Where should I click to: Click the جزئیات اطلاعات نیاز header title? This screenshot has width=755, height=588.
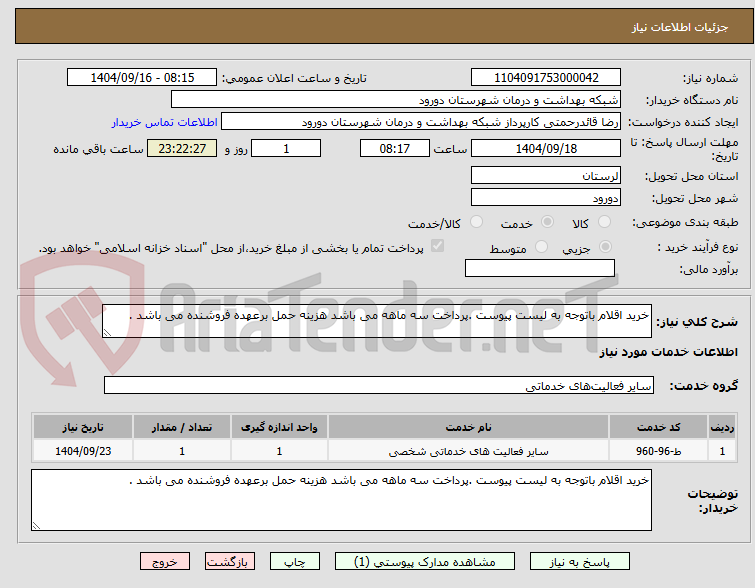[680, 27]
